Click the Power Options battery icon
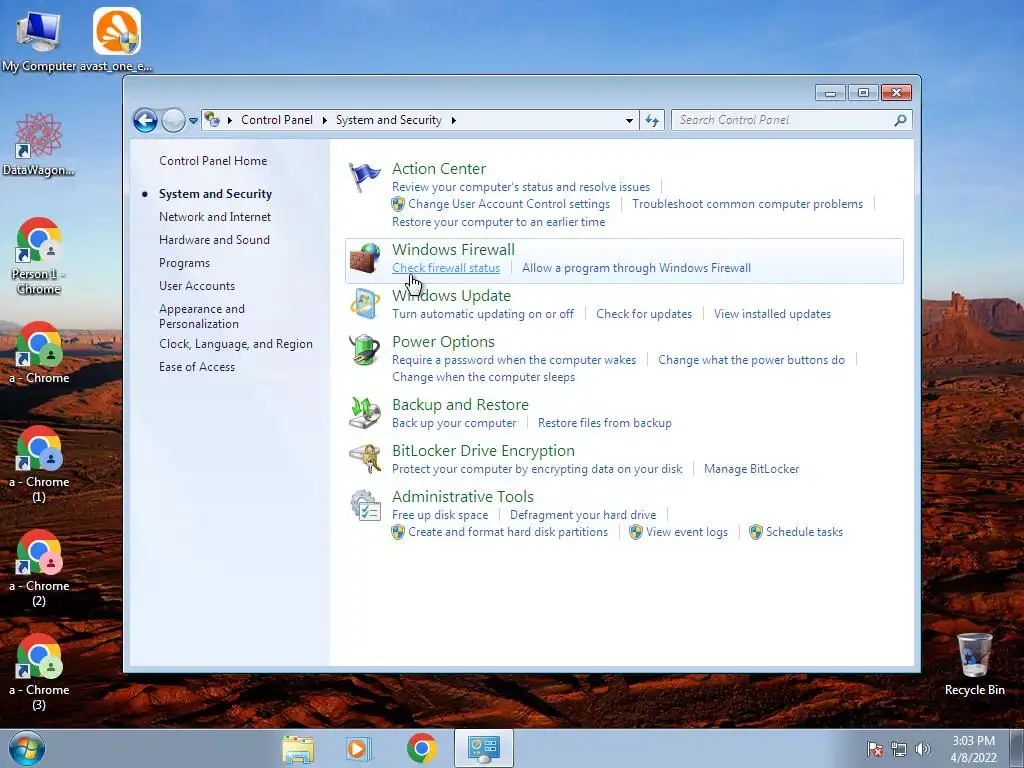The image size is (1024, 768). click(364, 351)
